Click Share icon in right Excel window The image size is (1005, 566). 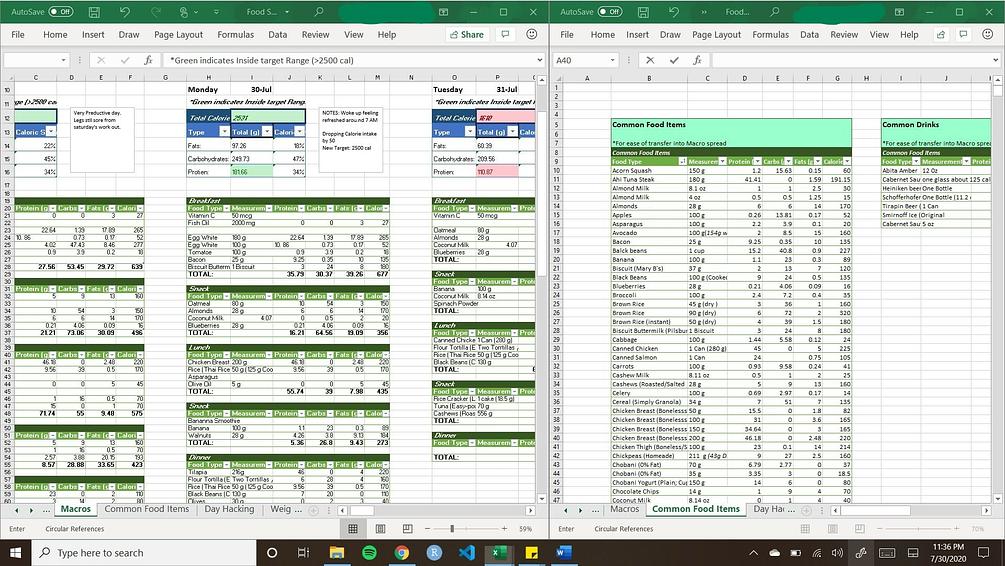coord(940,35)
